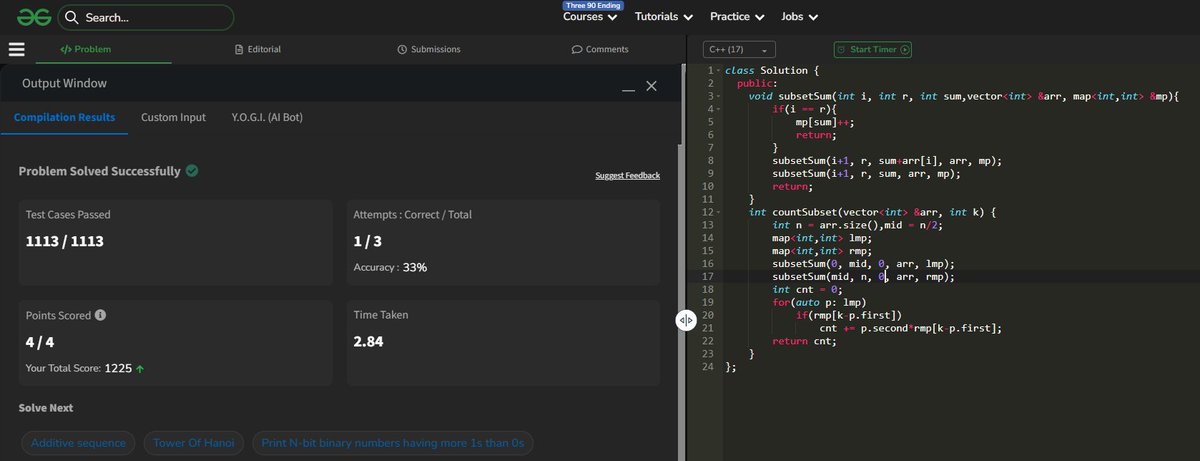Screen dimensions: 1200x461
Task: Click the 'int cnt = 0;' code line
Action: tap(807, 289)
